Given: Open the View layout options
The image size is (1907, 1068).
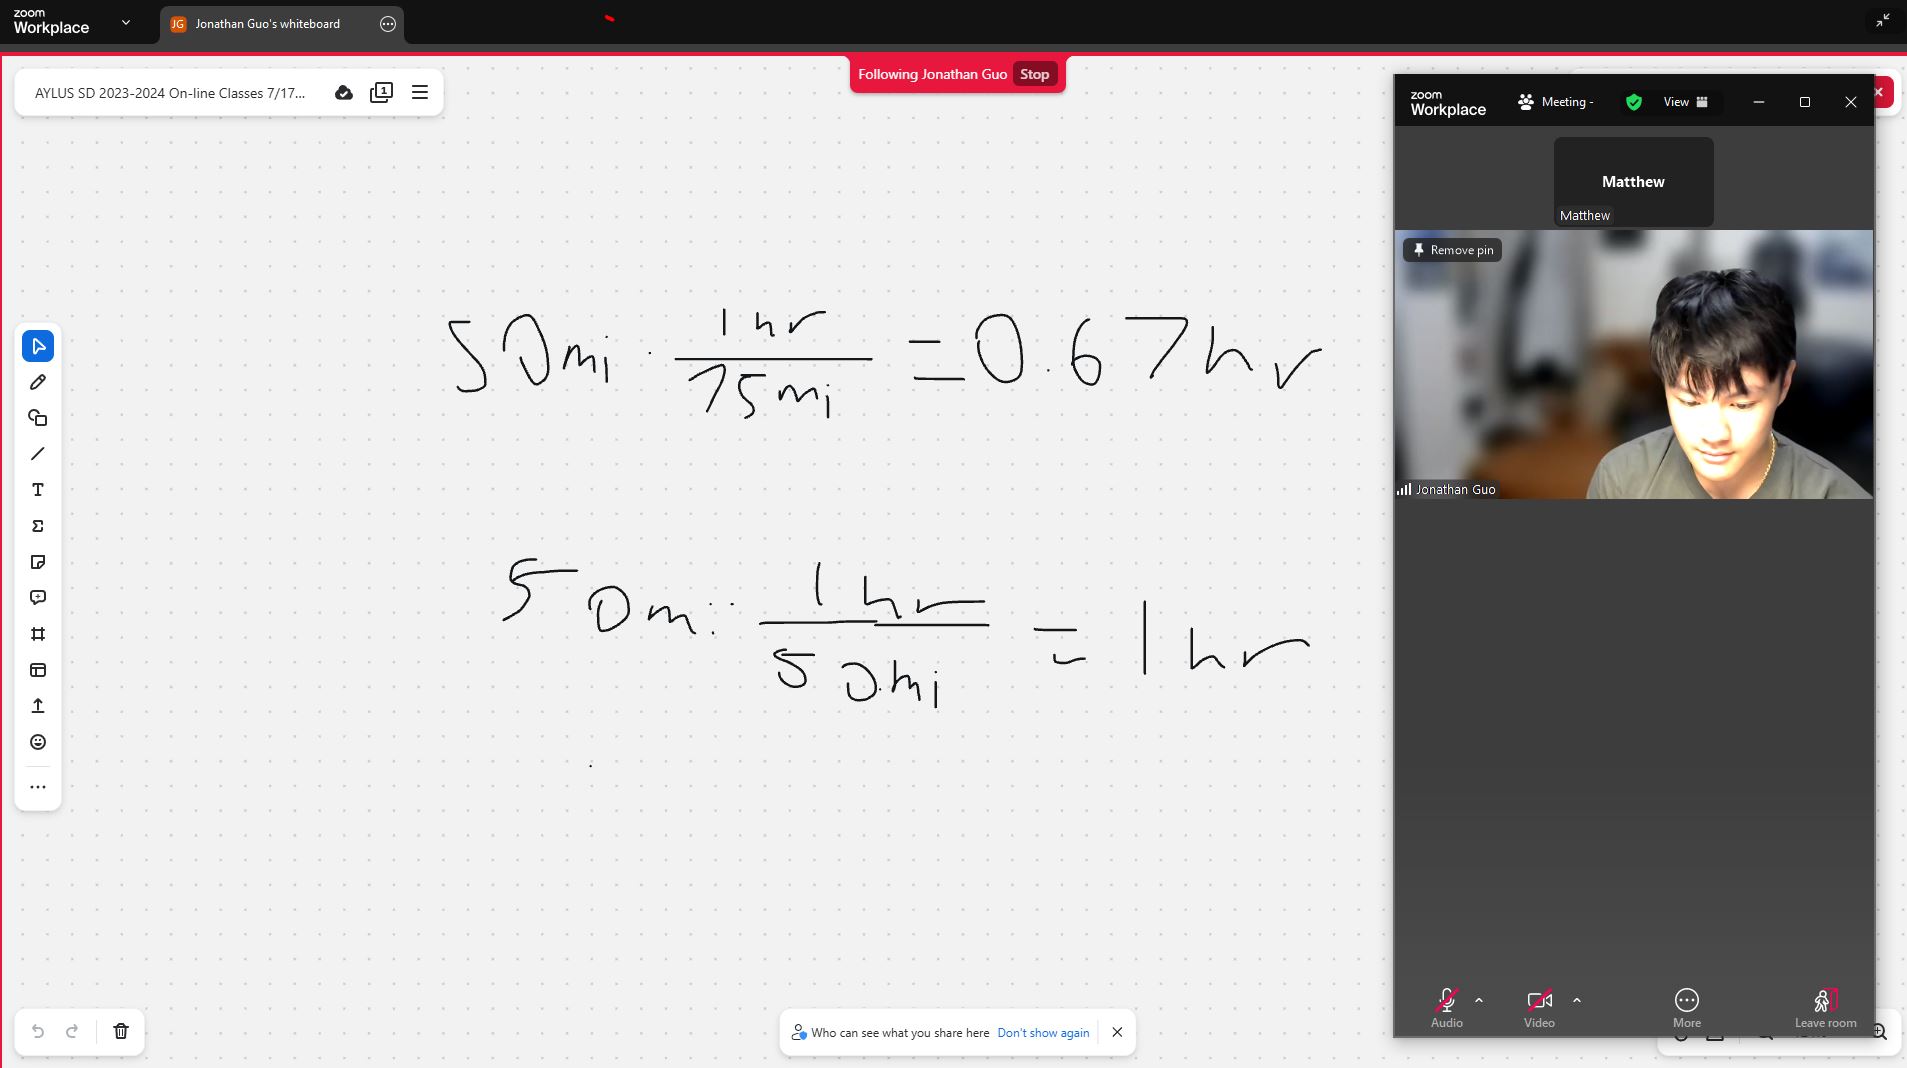Looking at the screenshot, I should (x=1685, y=102).
